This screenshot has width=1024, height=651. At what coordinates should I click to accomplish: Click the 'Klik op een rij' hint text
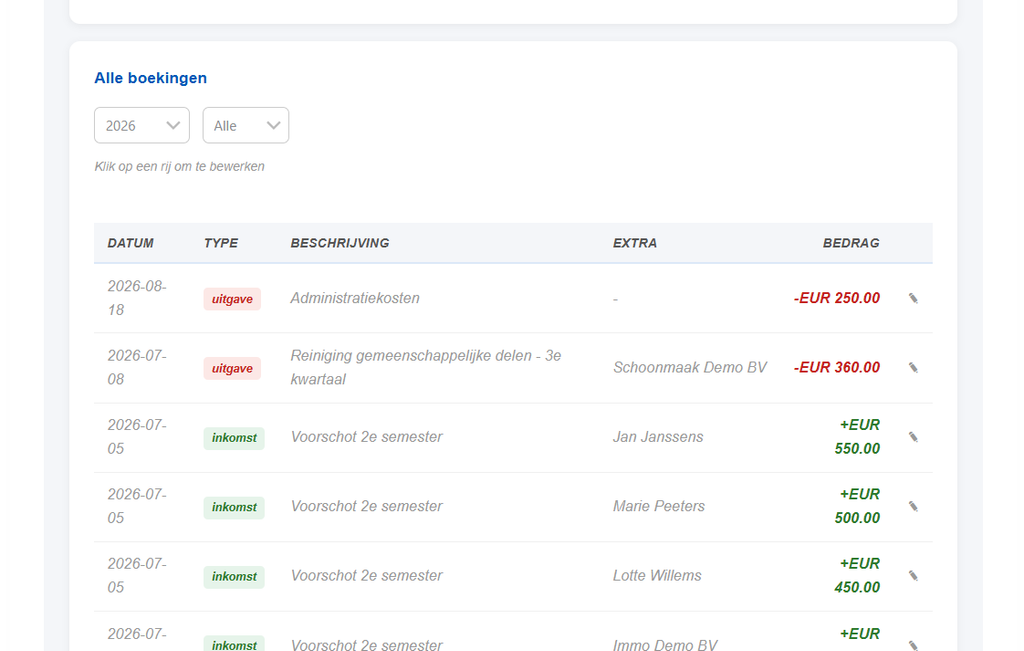coord(180,167)
